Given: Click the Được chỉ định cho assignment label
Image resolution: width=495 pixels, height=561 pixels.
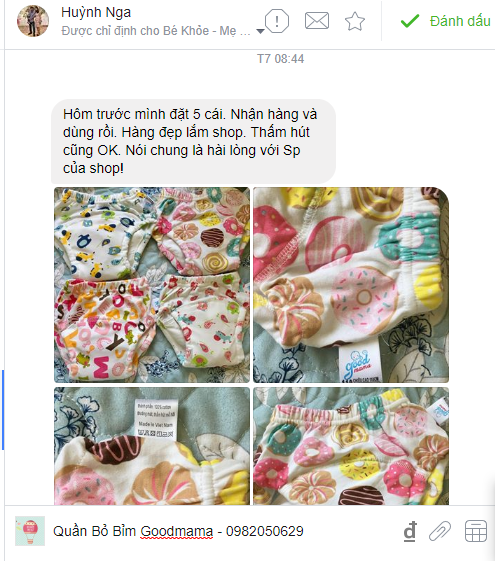Looking at the screenshot, I should pos(155,31).
